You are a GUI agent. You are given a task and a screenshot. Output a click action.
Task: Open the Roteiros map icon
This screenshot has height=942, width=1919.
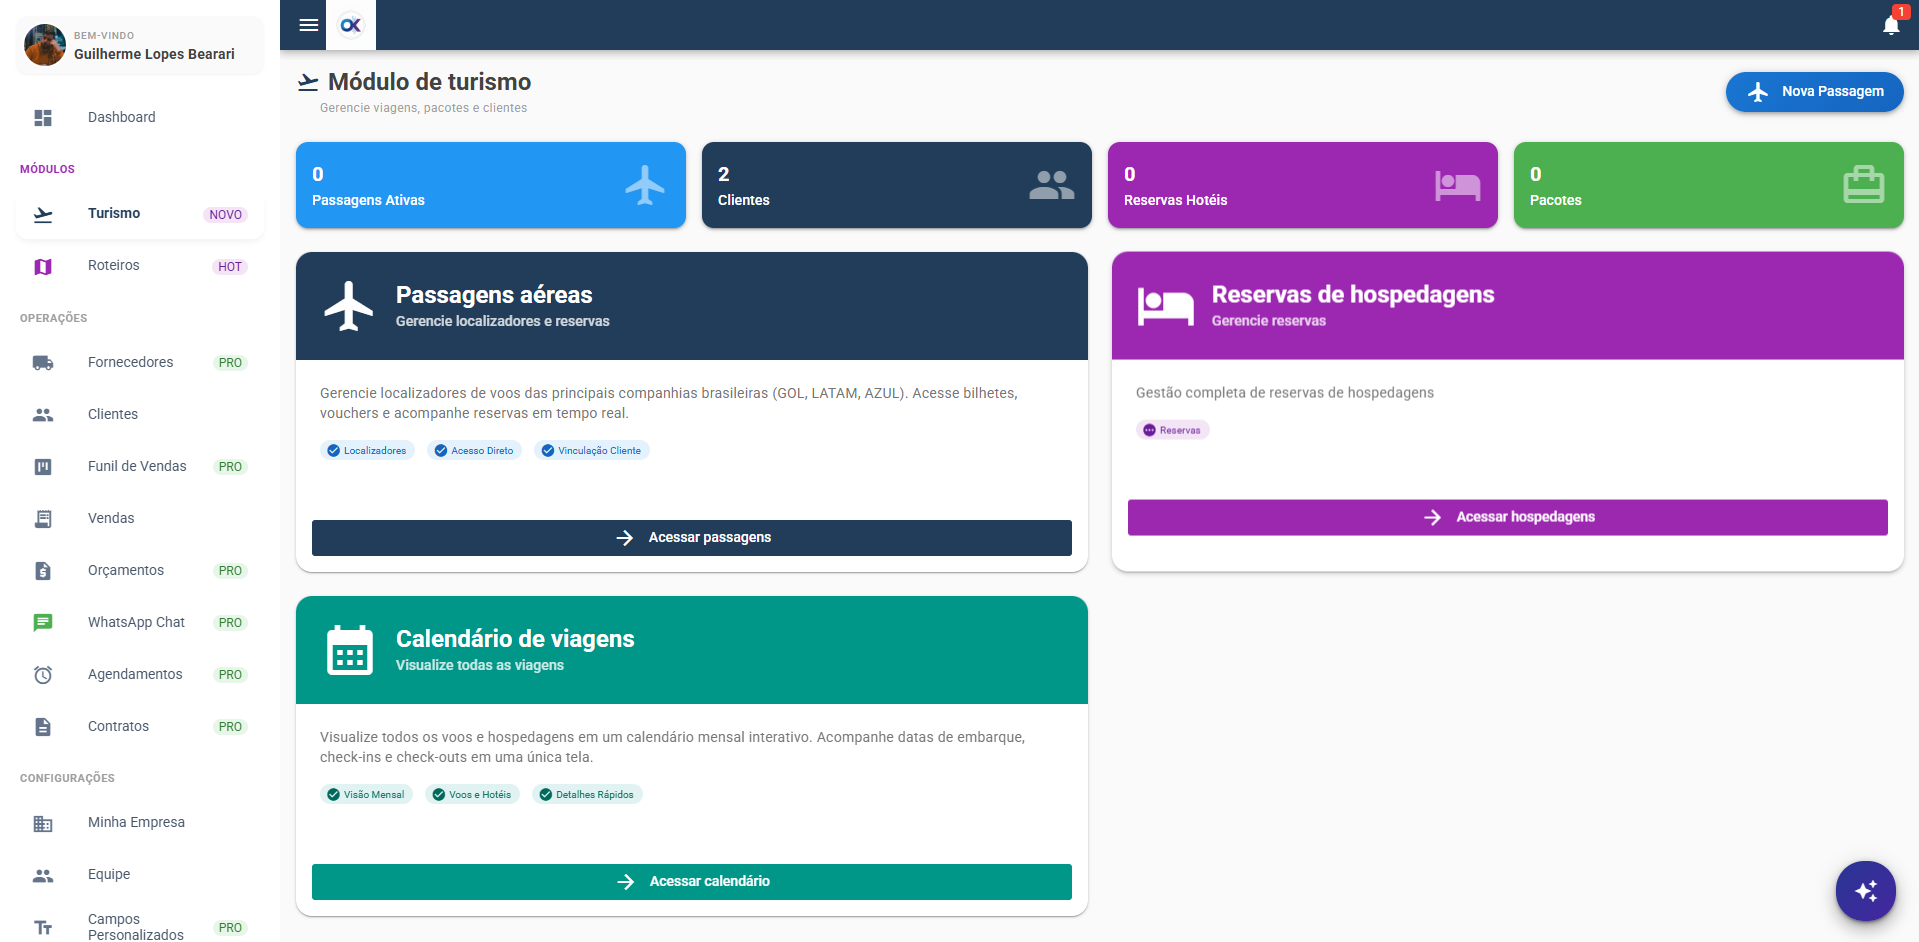point(43,265)
